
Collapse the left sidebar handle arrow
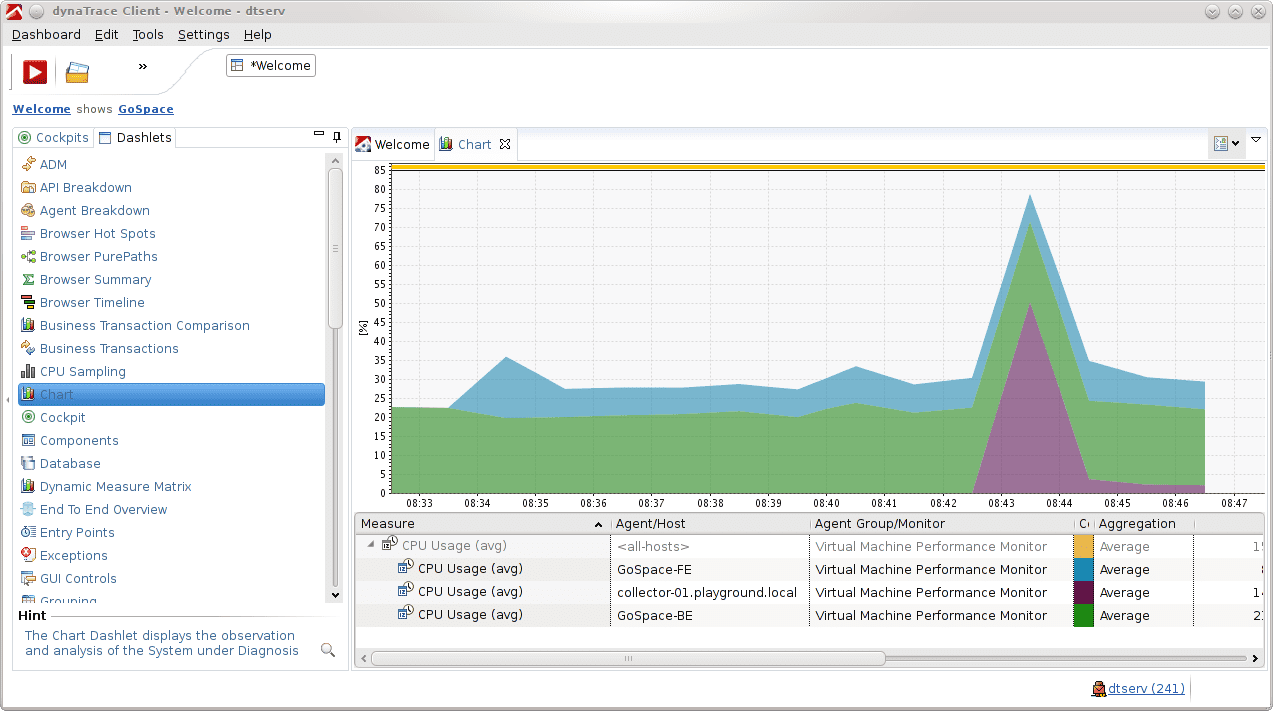(8, 399)
